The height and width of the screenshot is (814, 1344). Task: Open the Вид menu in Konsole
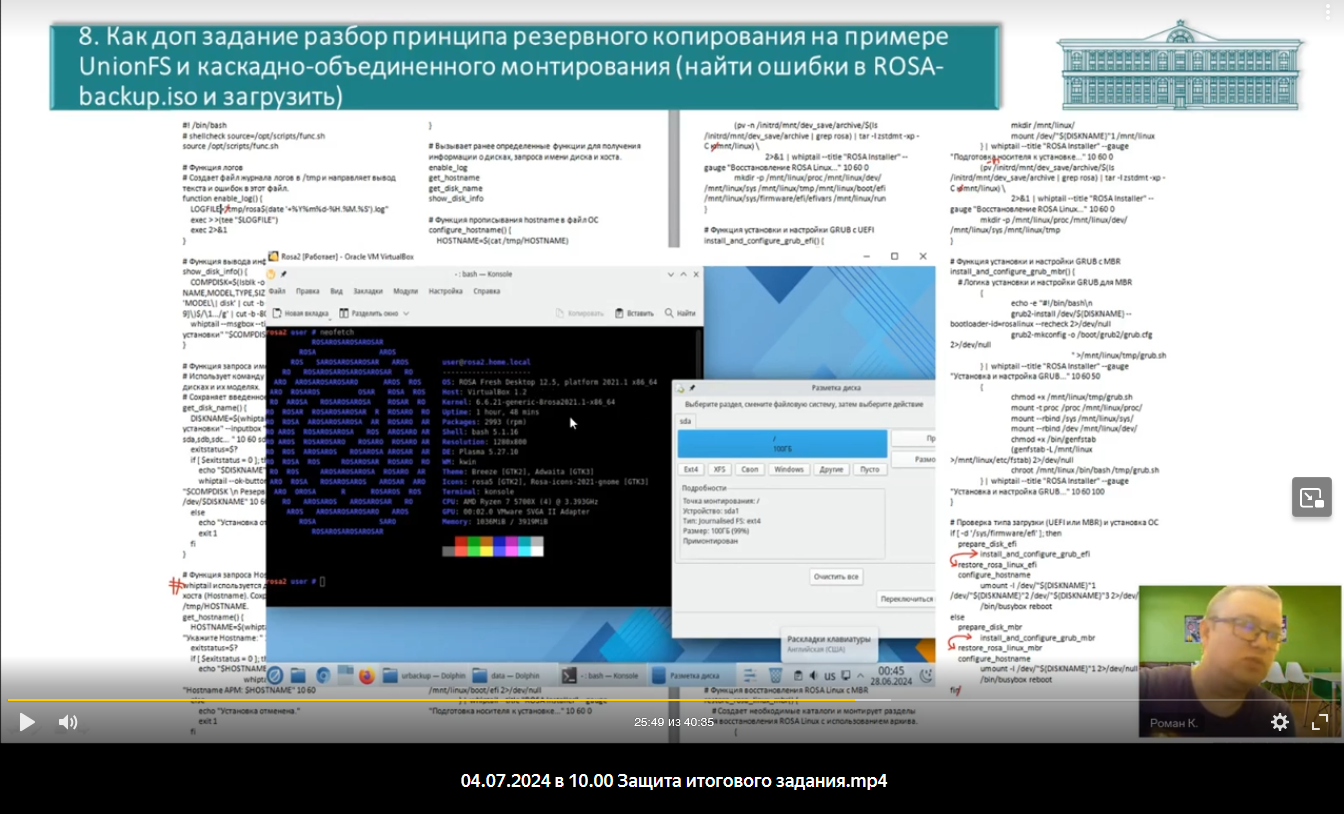point(337,291)
